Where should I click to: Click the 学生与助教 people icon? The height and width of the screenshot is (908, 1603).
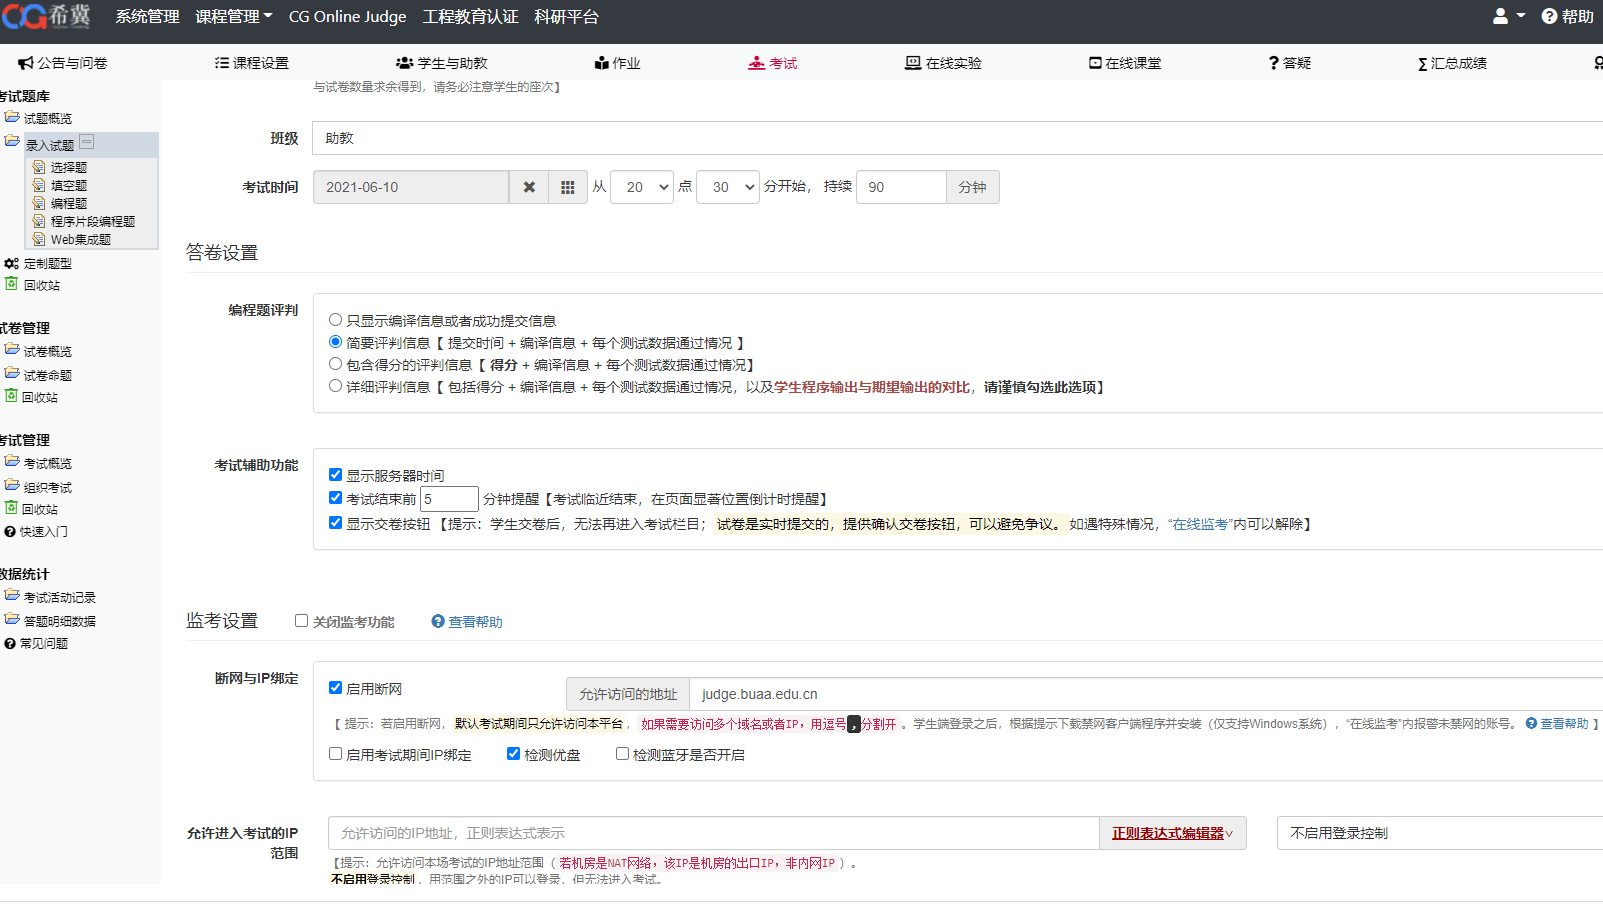(x=404, y=63)
